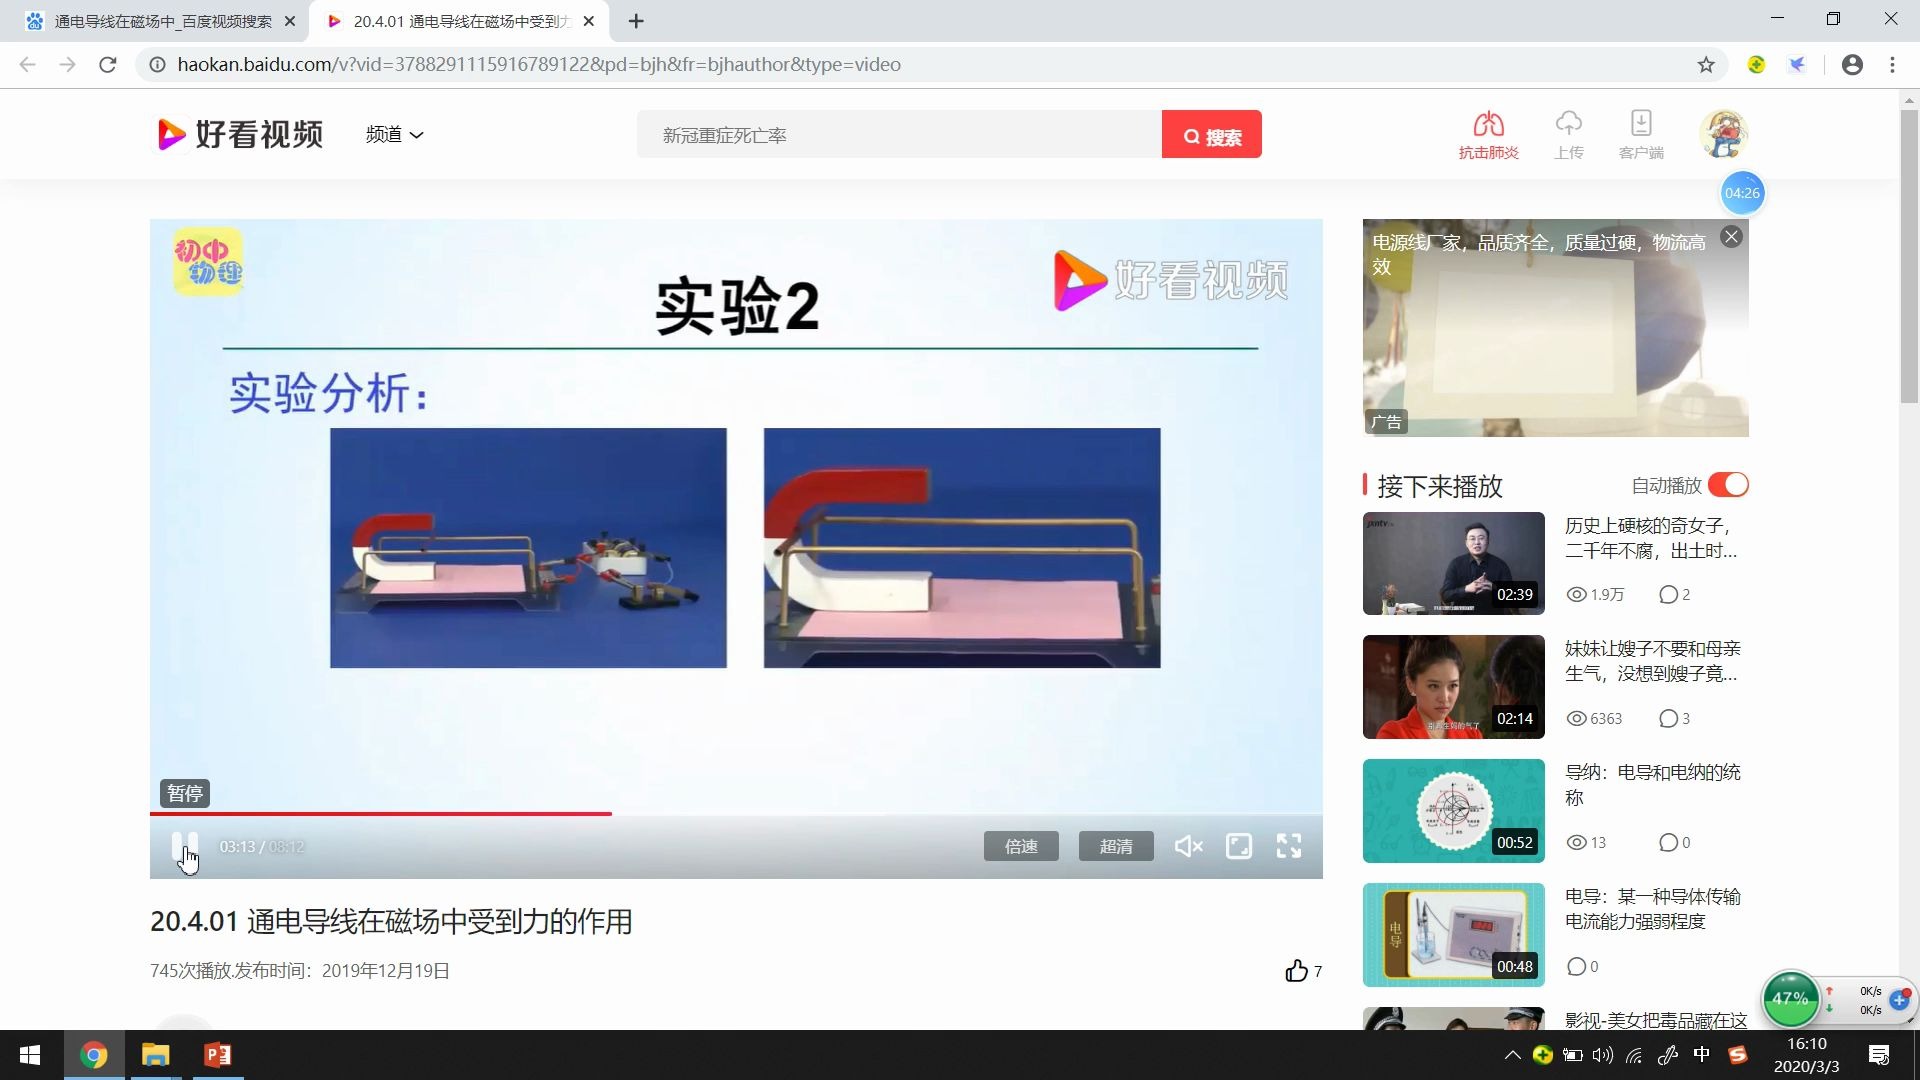Open a new browser tab
Viewport: 1920px width, 1080px height.
pos(636,21)
